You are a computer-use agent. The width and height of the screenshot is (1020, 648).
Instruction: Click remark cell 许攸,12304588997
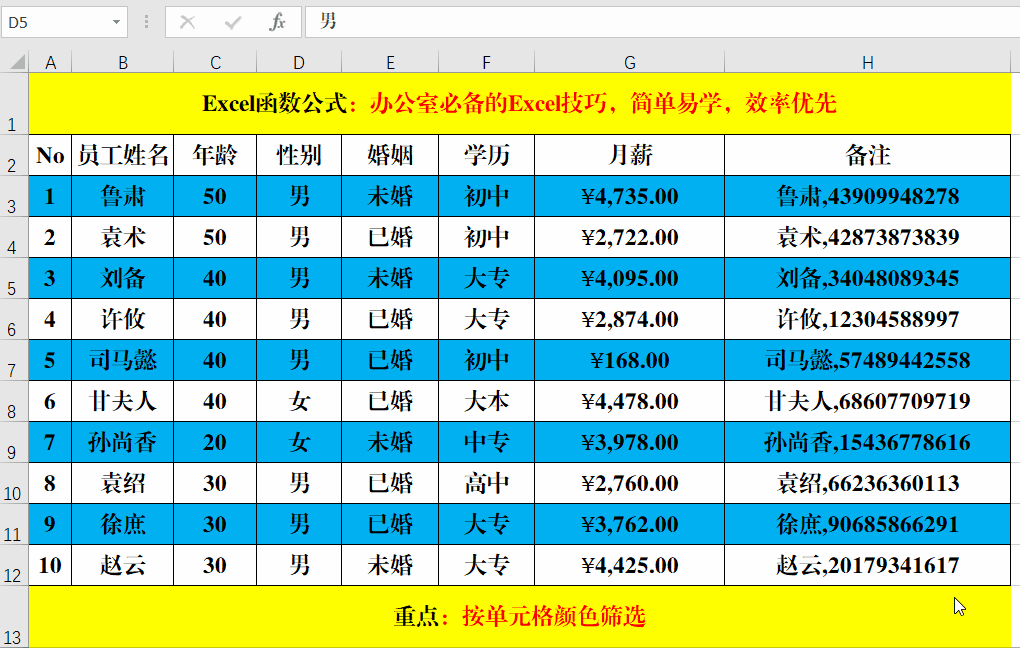click(x=868, y=319)
